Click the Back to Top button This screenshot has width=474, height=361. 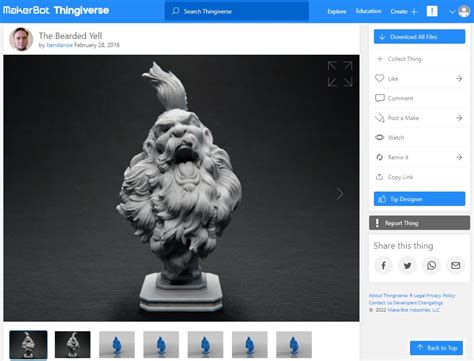[x=436, y=348]
